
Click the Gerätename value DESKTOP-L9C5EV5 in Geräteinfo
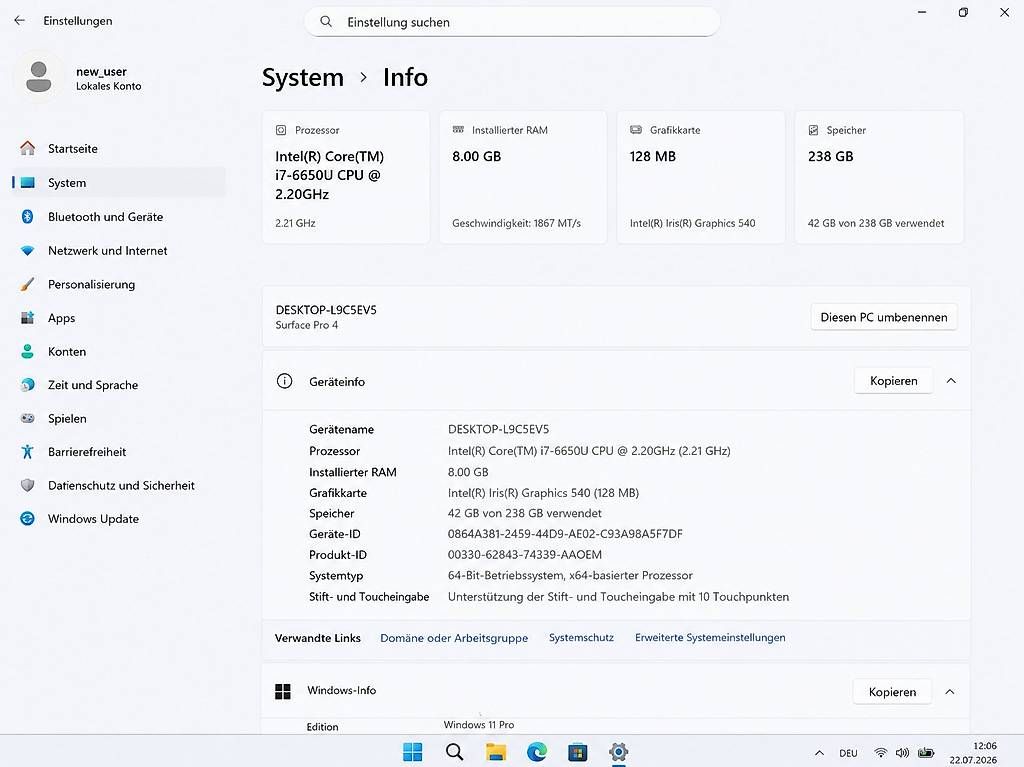(x=498, y=429)
